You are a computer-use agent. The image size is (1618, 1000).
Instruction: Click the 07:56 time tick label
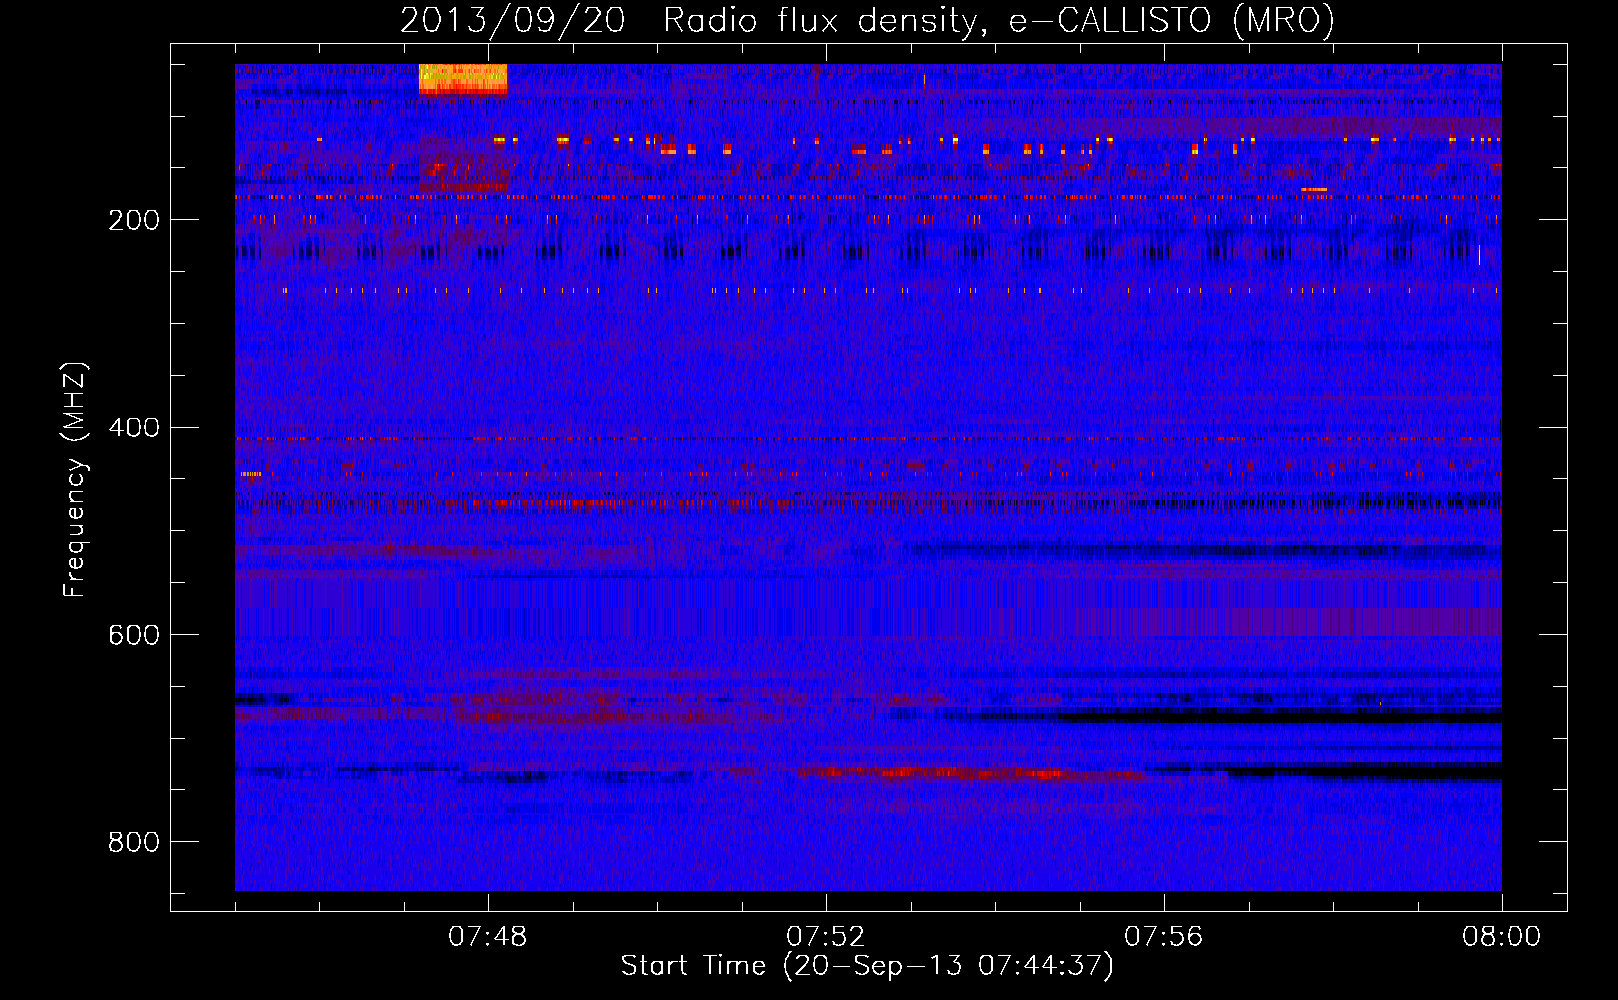click(x=1164, y=937)
